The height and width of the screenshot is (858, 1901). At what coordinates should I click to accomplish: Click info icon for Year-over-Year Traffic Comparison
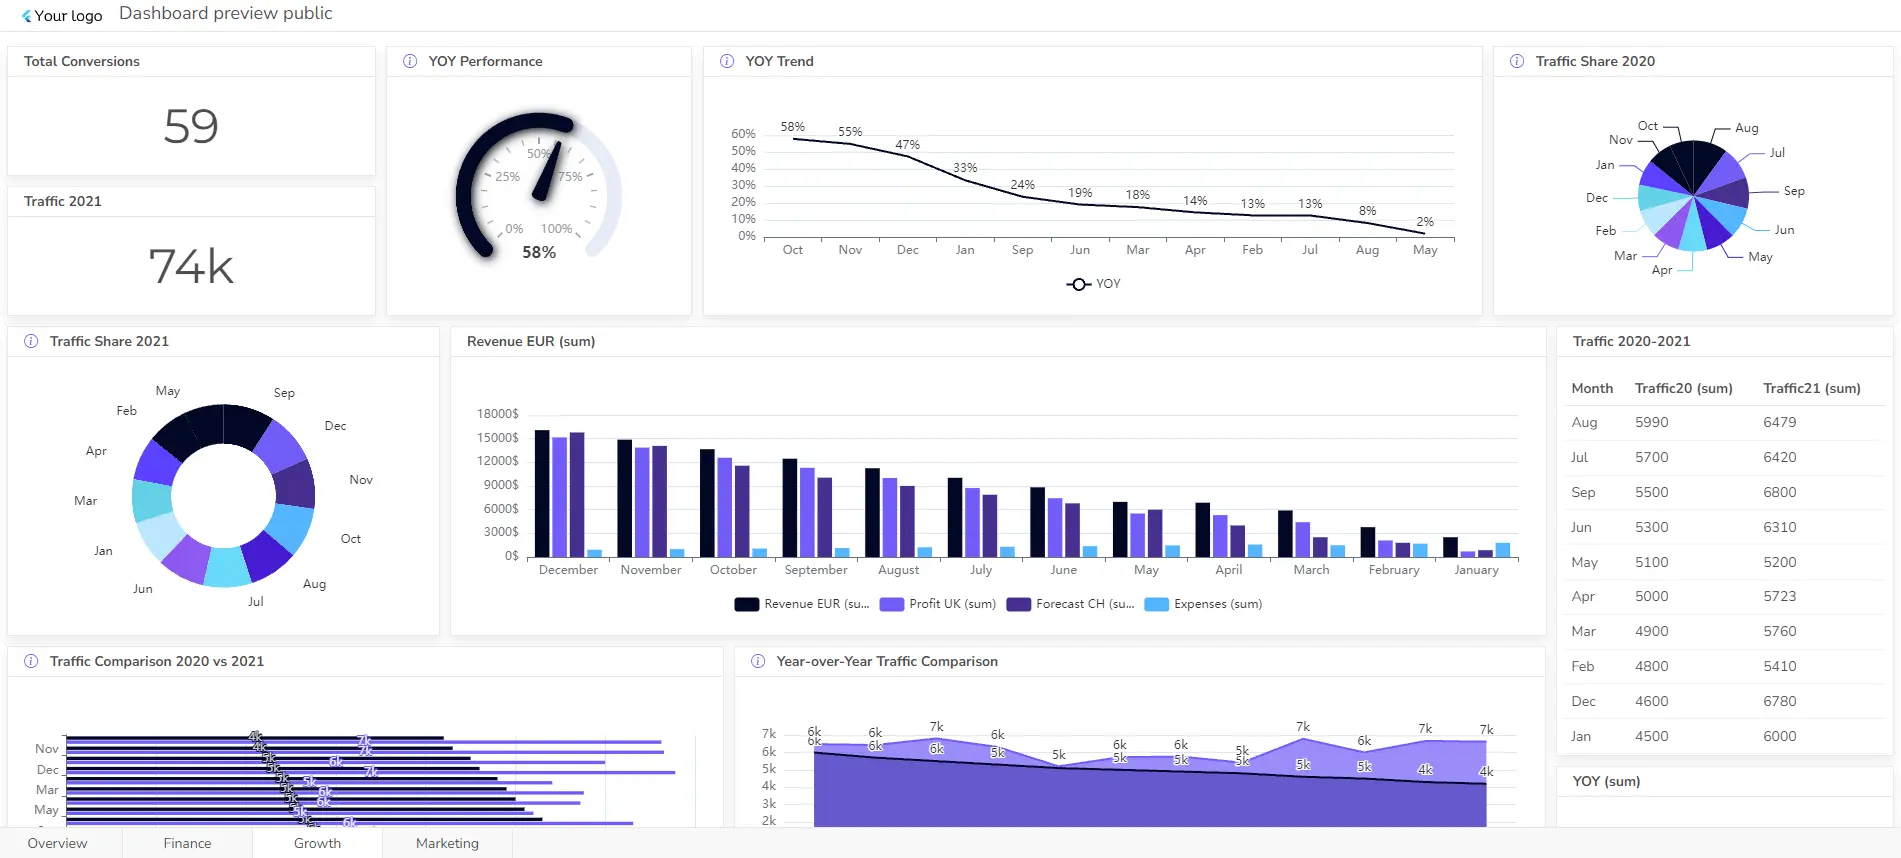pos(758,661)
